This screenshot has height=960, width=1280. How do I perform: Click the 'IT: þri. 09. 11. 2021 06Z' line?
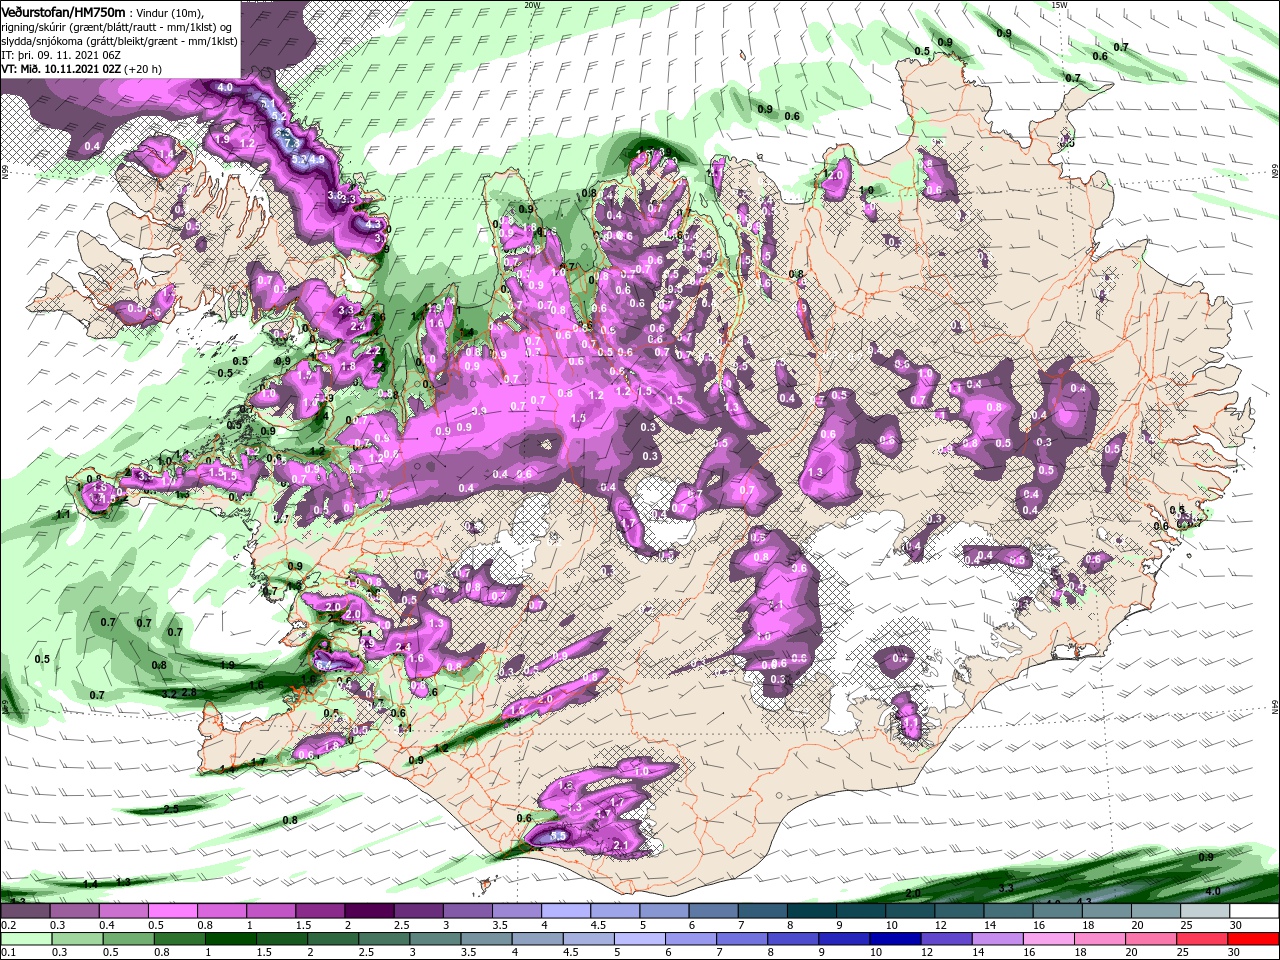(x=61, y=55)
